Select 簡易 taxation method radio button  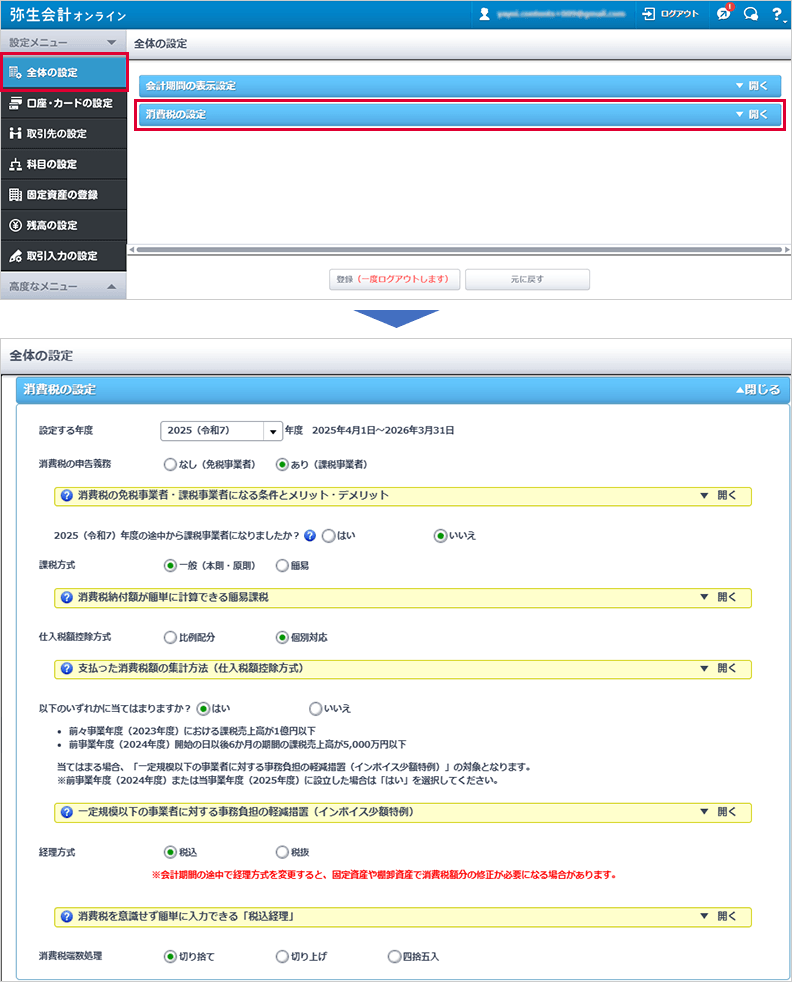click(x=282, y=565)
